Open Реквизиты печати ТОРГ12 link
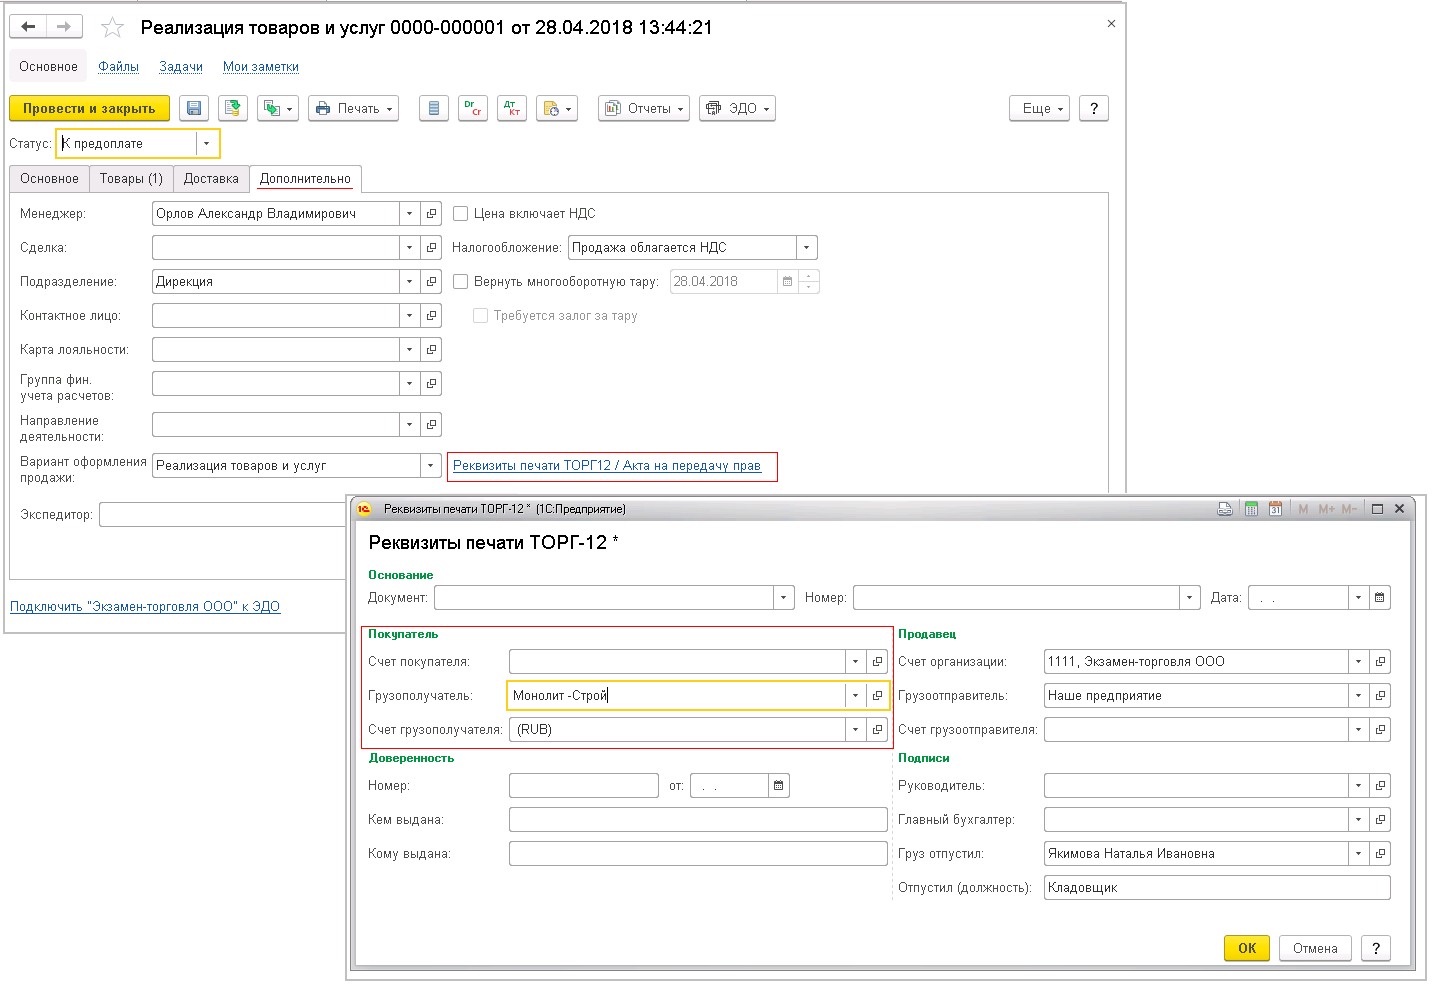Viewport: 1442px width, 1000px height. point(607,465)
